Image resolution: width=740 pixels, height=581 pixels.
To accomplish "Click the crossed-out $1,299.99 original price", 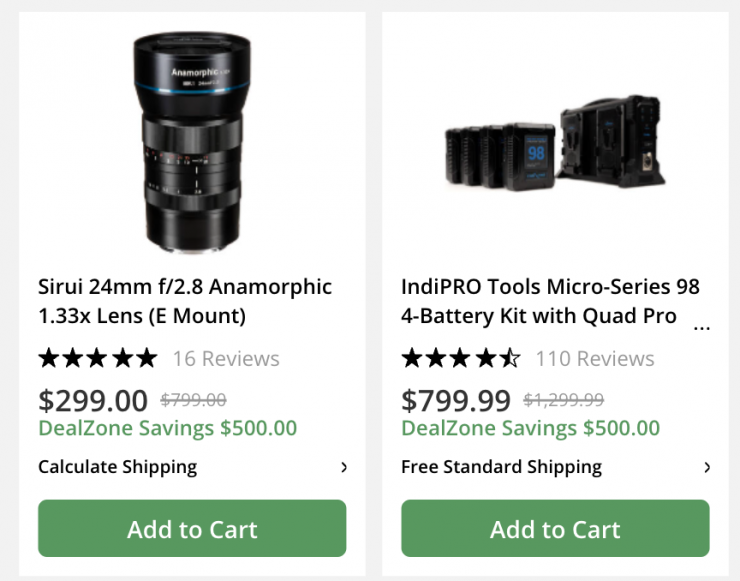I will click(564, 400).
